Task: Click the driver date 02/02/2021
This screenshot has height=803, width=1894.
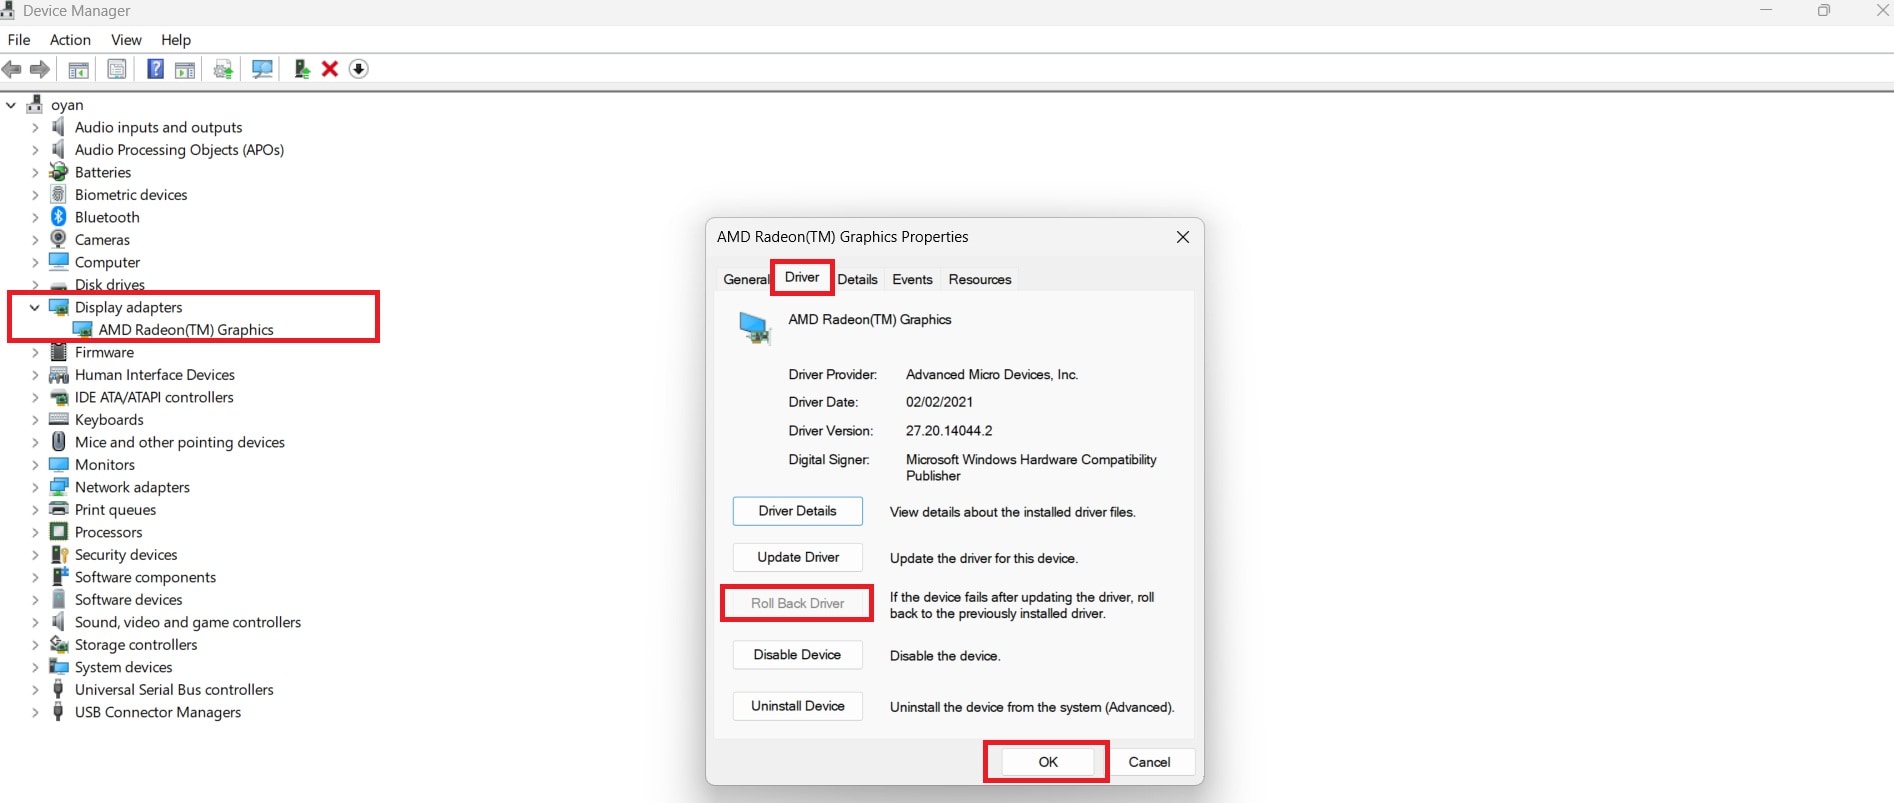Action: (939, 402)
